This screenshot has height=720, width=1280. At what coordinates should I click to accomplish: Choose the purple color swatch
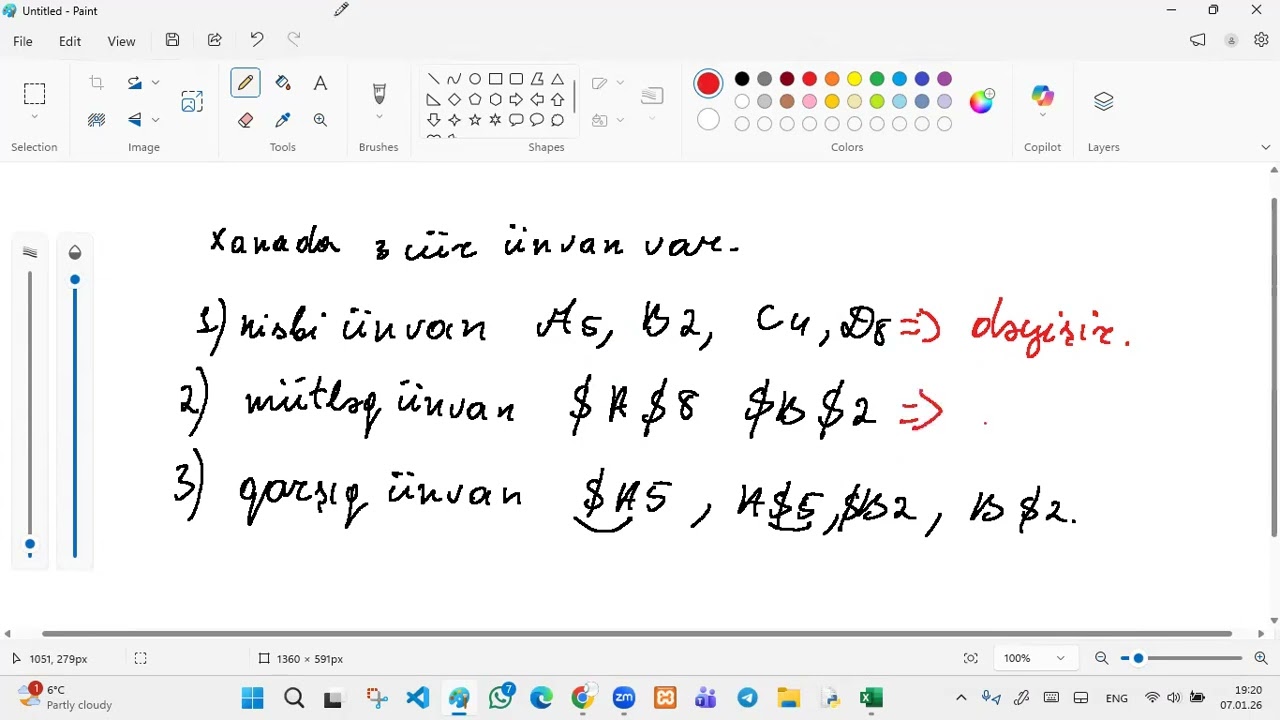pyautogui.click(x=944, y=79)
